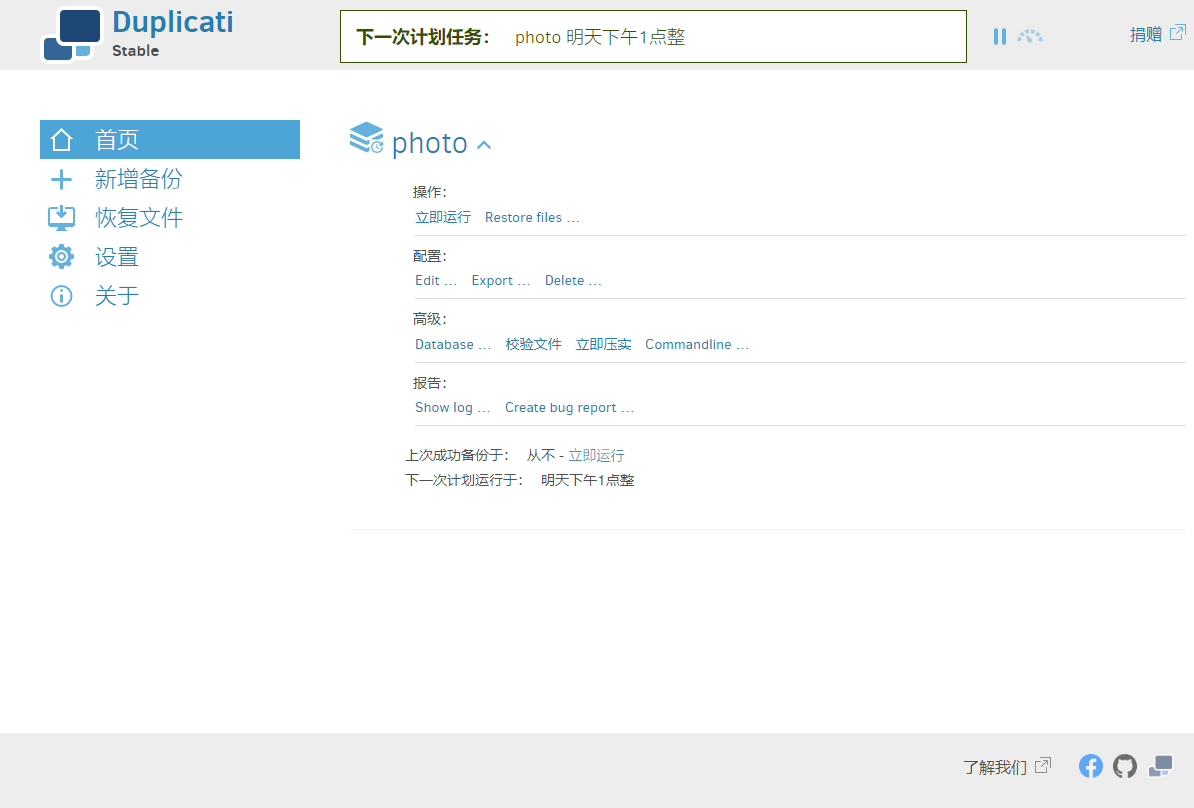Open the throttle speed gauge icon
1194x808 pixels.
click(1030, 36)
